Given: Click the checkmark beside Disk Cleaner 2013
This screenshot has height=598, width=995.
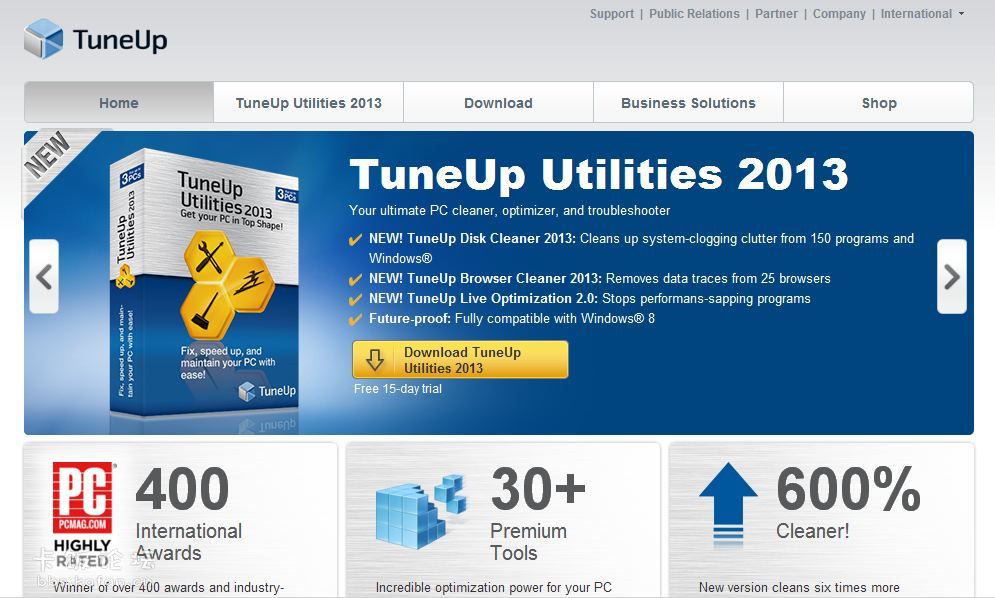Looking at the screenshot, I should coord(355,239).
